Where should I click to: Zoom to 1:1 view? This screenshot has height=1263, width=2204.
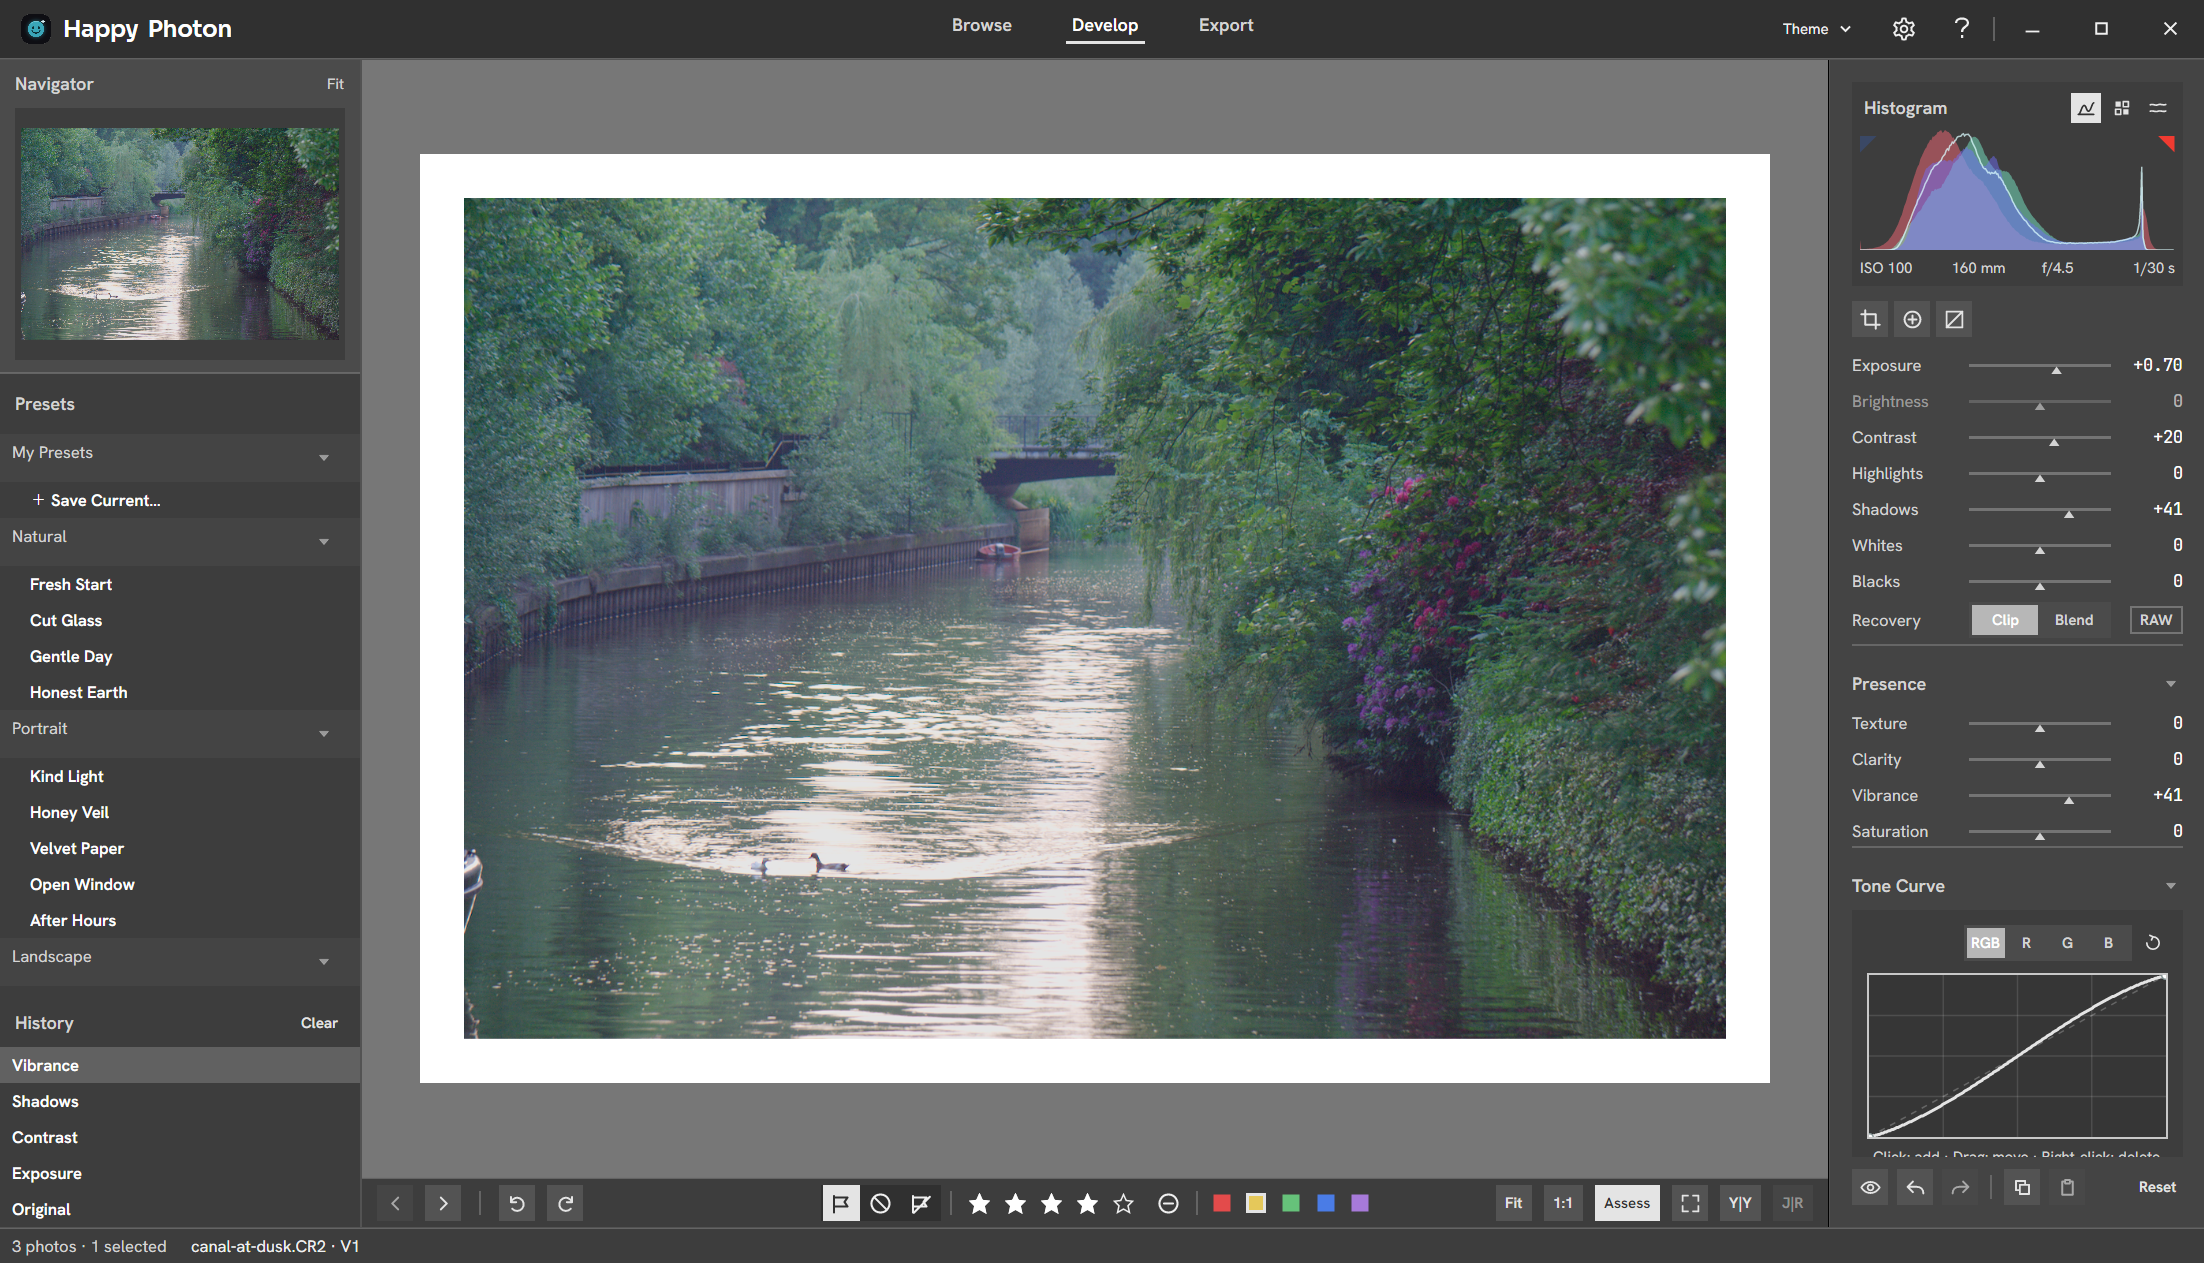pyautogui.click(x=1563, y=1203)
